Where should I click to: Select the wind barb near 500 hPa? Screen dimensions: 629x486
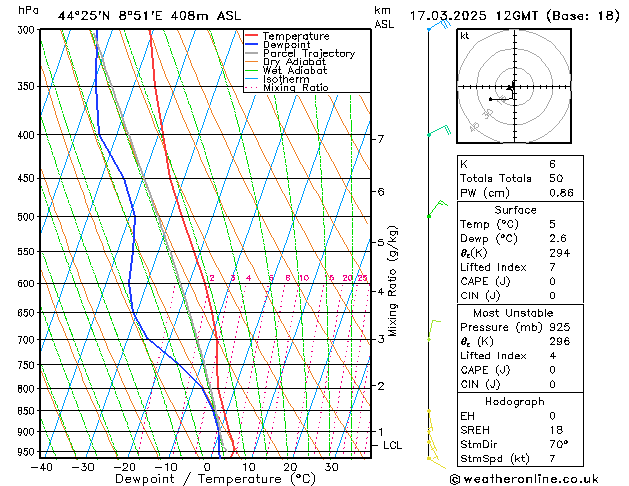435,208
